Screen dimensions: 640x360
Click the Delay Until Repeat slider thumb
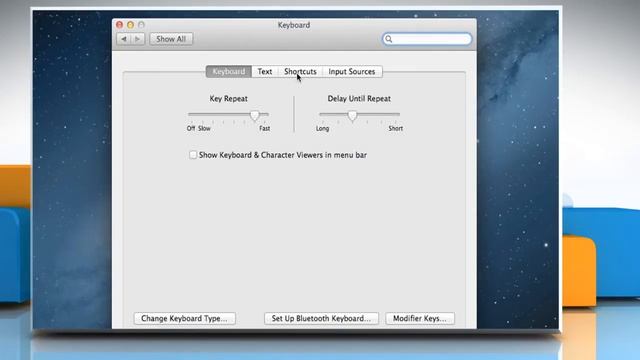pos(353,116)
